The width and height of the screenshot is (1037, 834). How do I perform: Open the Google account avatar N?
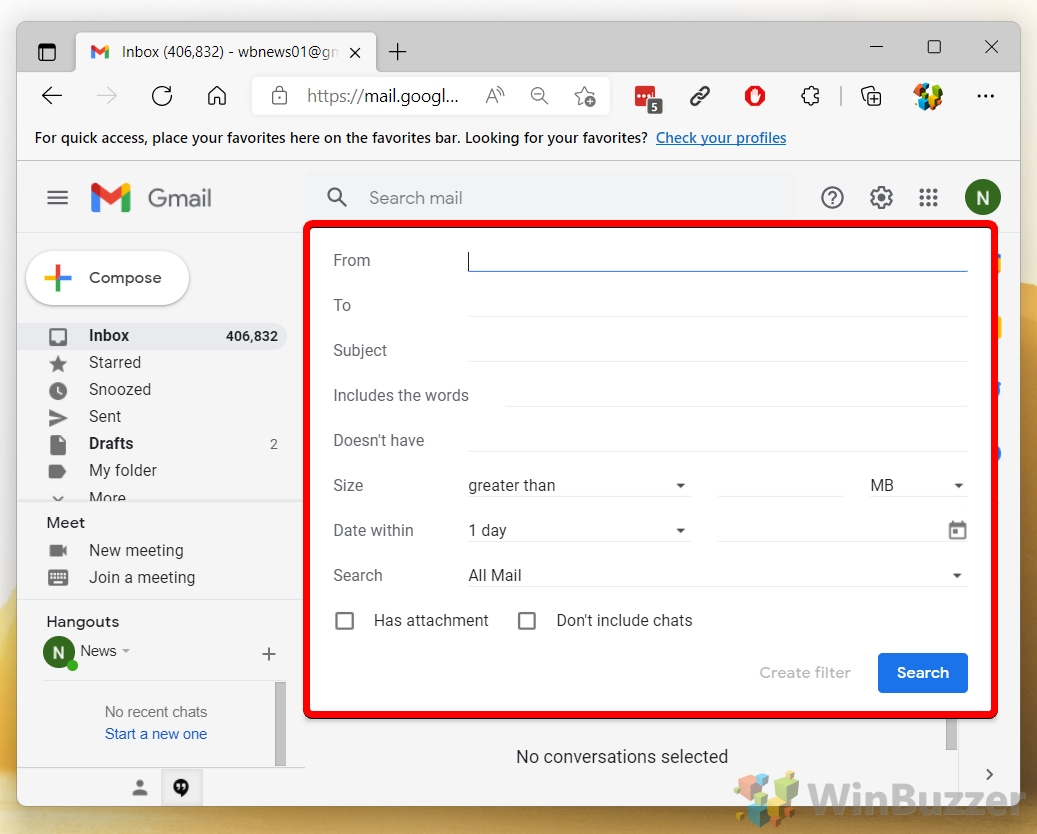982,197
